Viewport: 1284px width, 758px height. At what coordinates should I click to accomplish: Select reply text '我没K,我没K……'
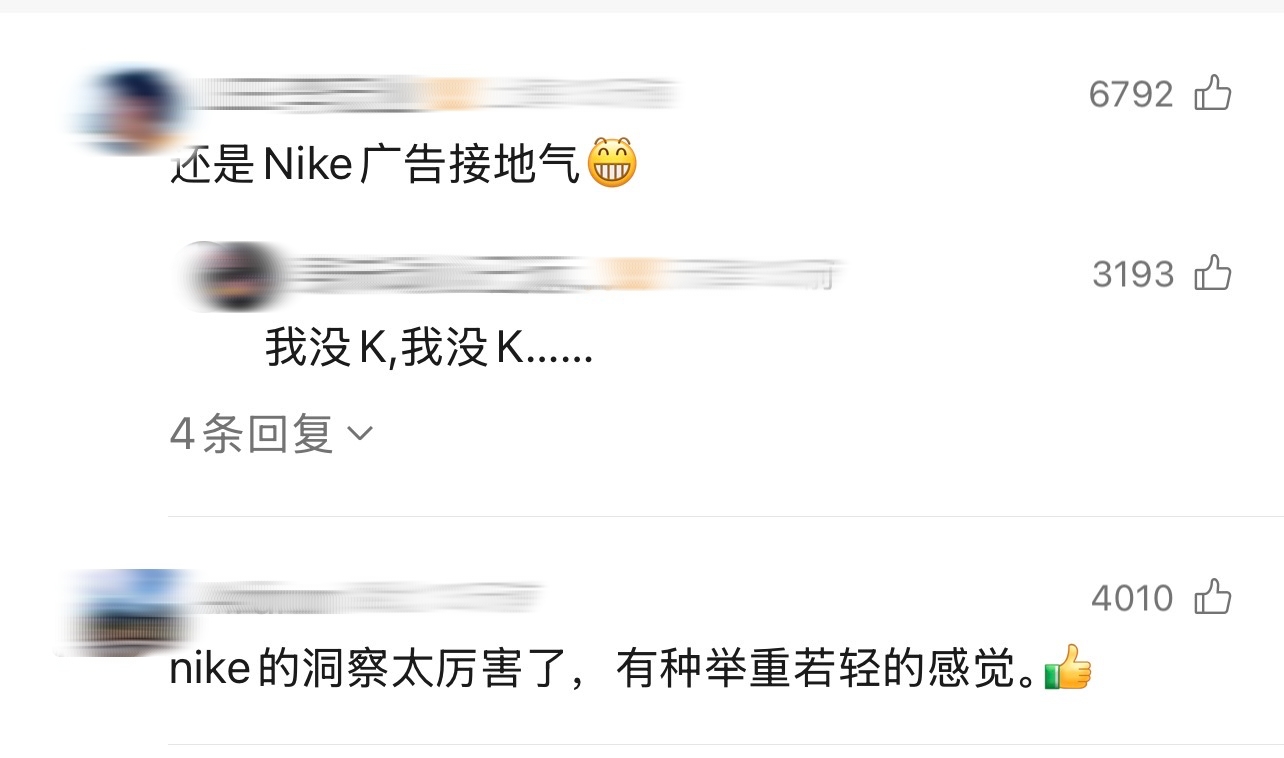pyautogui.click(x=429, y=349)
